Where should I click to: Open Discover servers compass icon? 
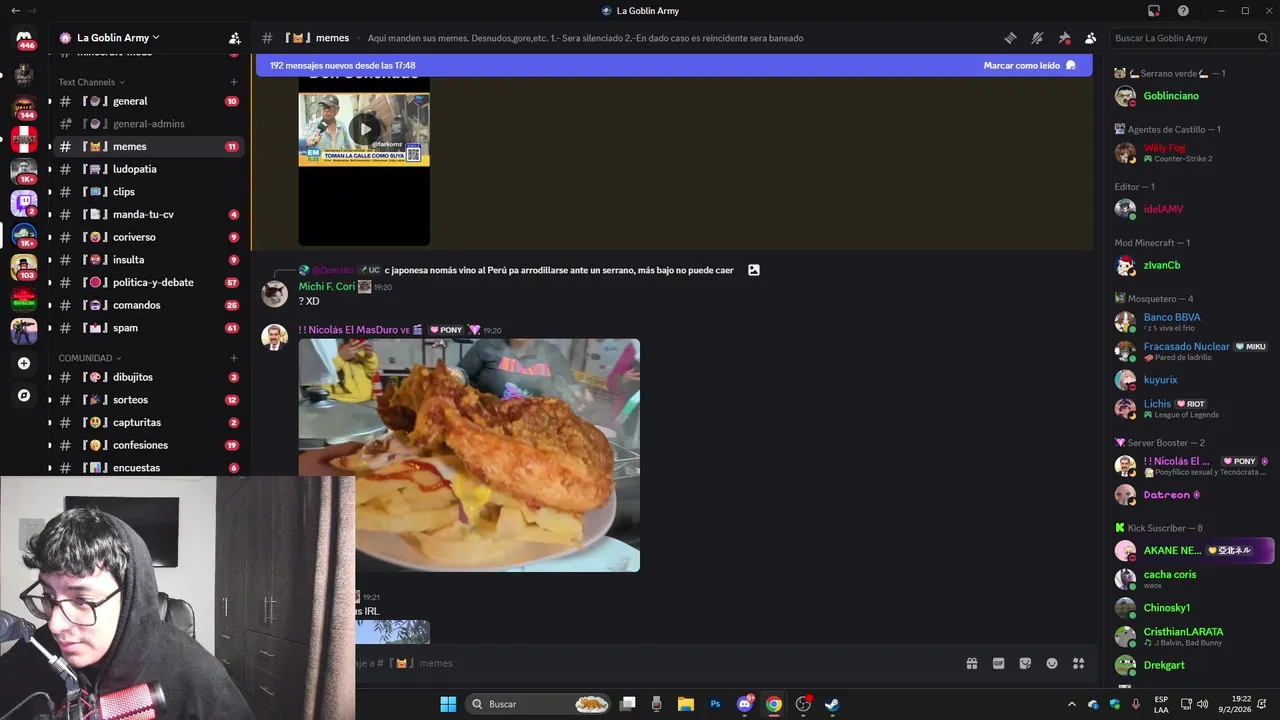tap(24, 395)
